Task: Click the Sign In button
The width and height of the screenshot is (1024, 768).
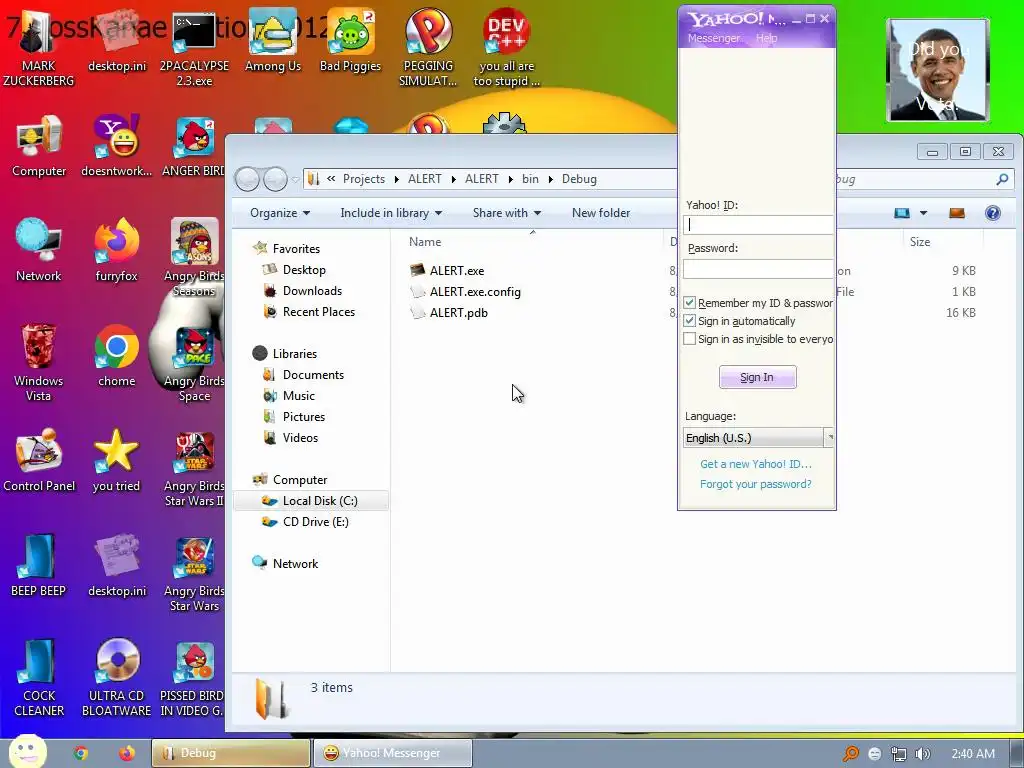Action: 758,377
